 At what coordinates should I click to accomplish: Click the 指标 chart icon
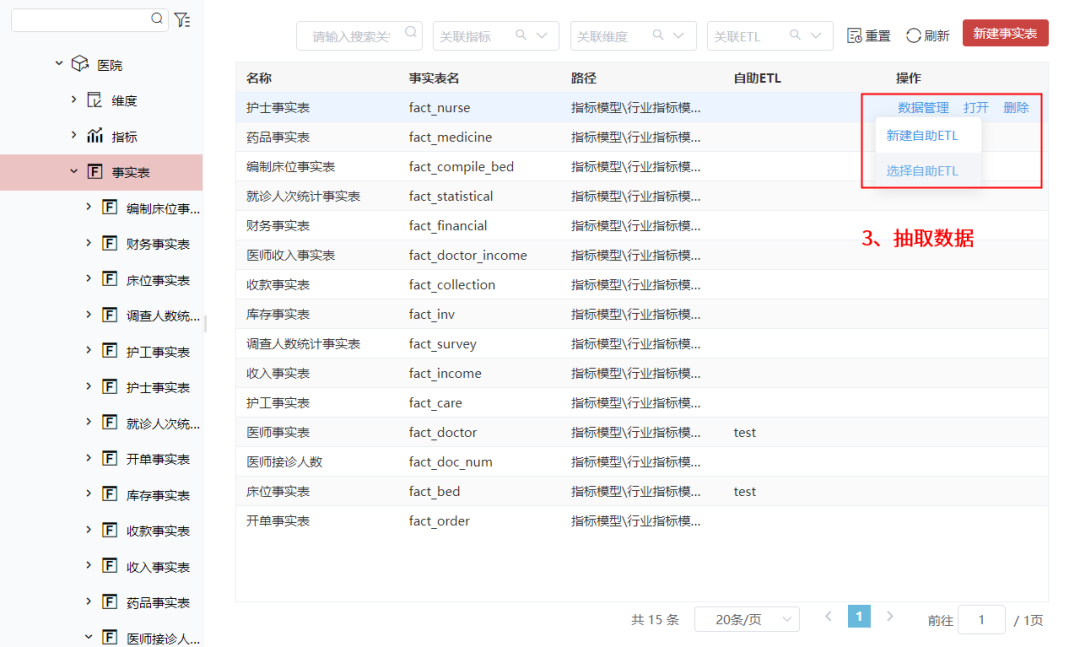point(95,136)
